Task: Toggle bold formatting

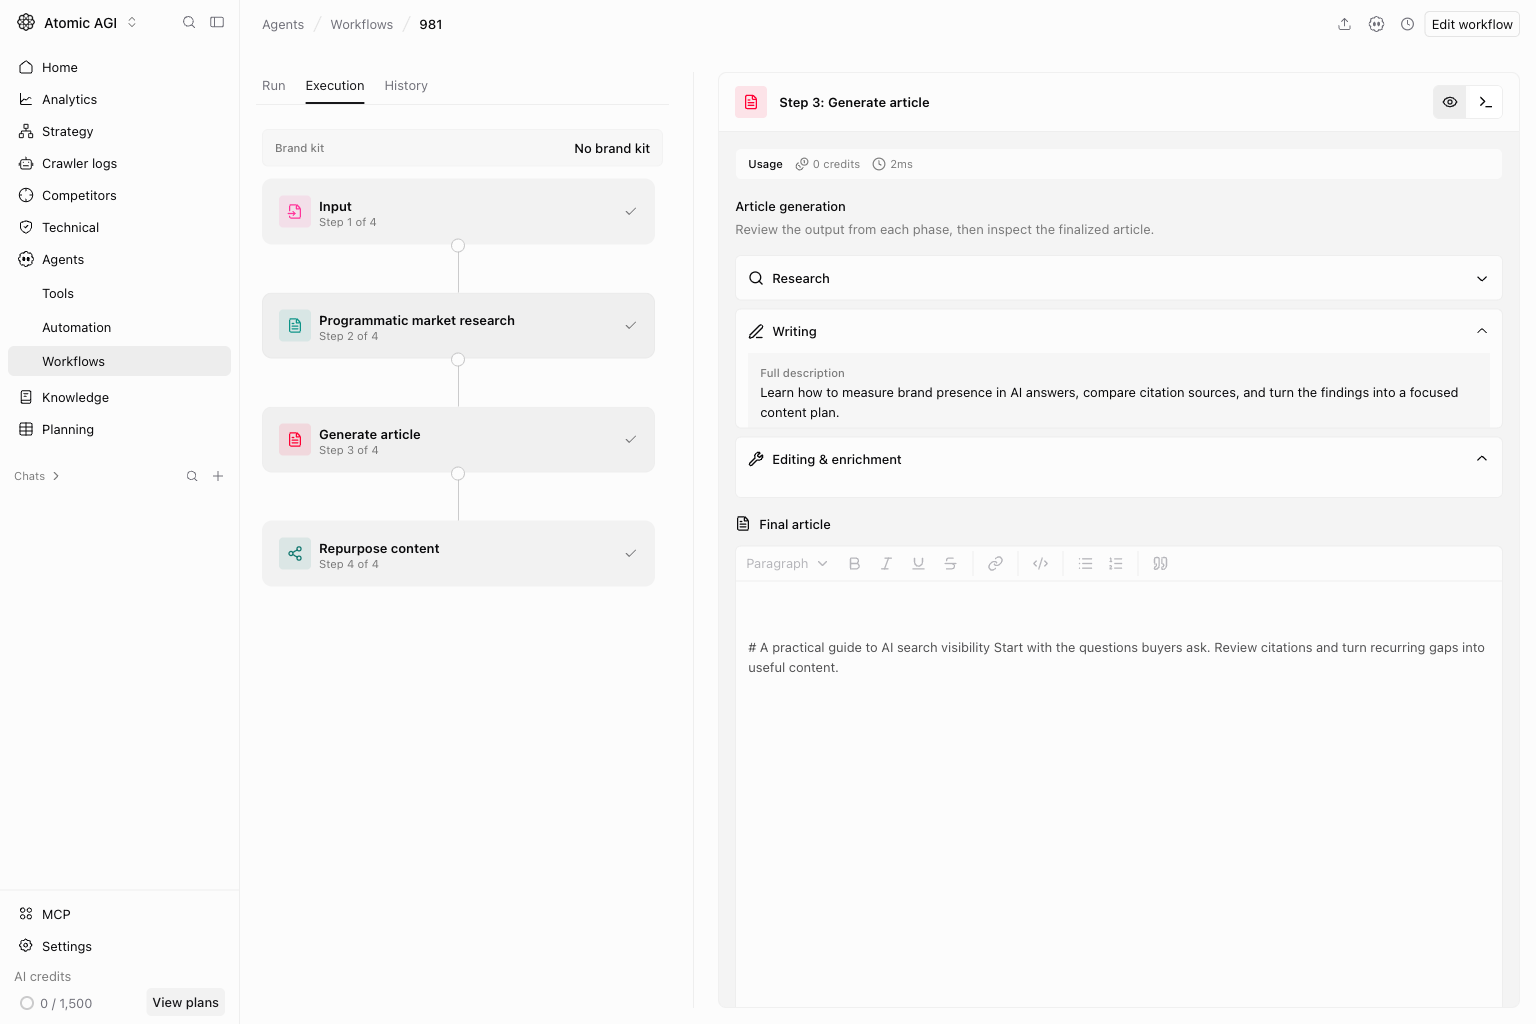Action: click(x=854, y=564)
